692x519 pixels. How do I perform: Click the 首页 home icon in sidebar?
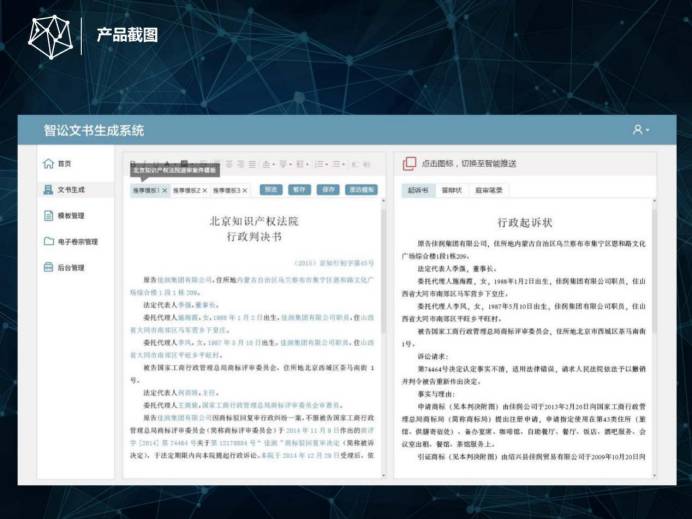[x=48, y=164]
